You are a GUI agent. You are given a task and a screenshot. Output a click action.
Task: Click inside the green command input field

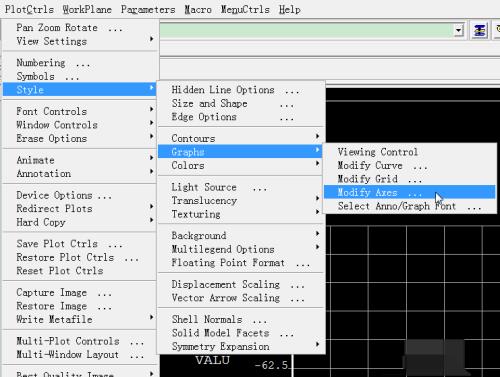coord(307,30)
